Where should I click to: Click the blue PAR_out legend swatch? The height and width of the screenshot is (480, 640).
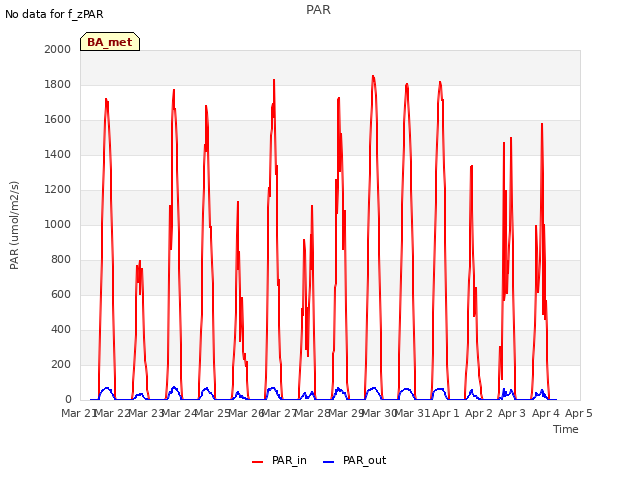(329, 462)
